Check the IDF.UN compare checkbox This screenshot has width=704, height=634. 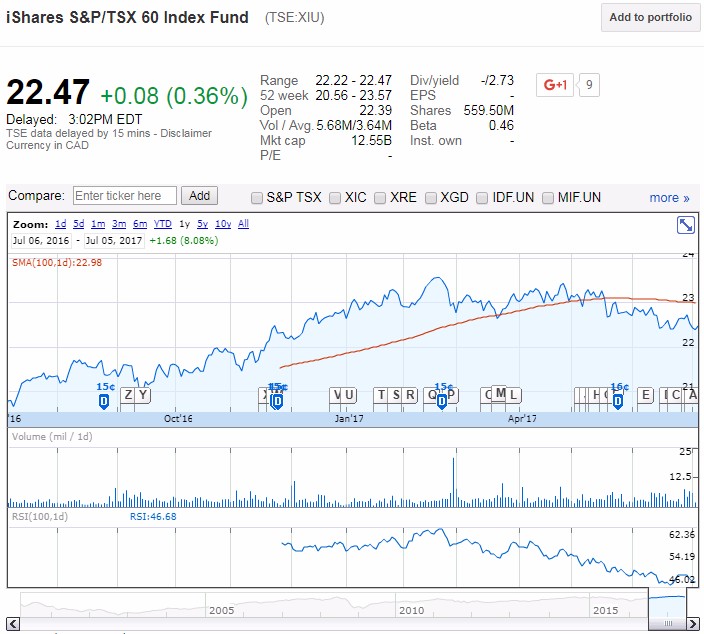point(482,198)
